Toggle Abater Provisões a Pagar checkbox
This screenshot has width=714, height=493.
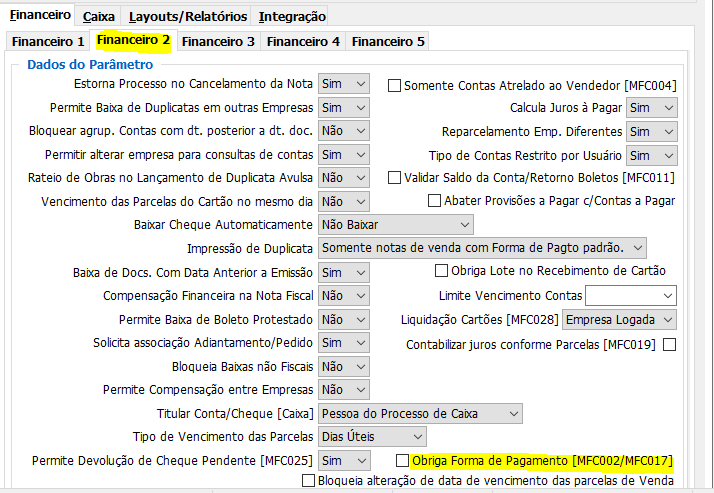coord(434,201)
